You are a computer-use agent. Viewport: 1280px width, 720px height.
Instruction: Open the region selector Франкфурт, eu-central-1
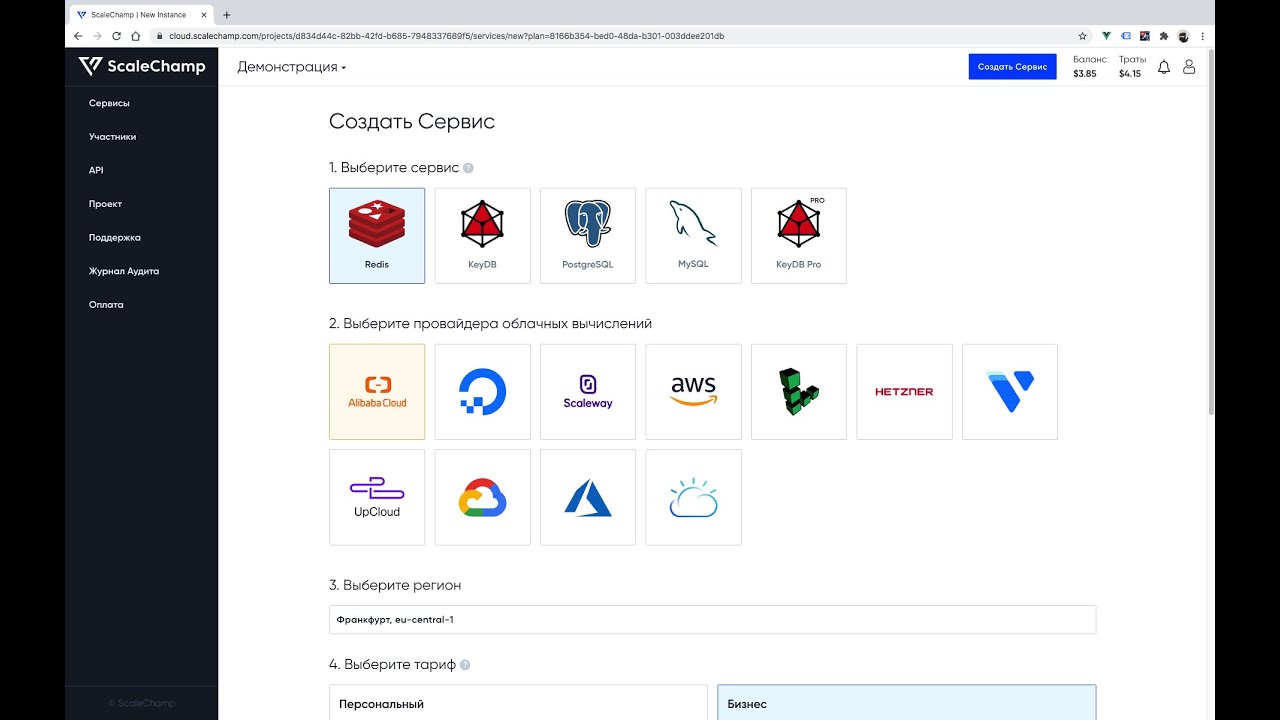[712, 619]
